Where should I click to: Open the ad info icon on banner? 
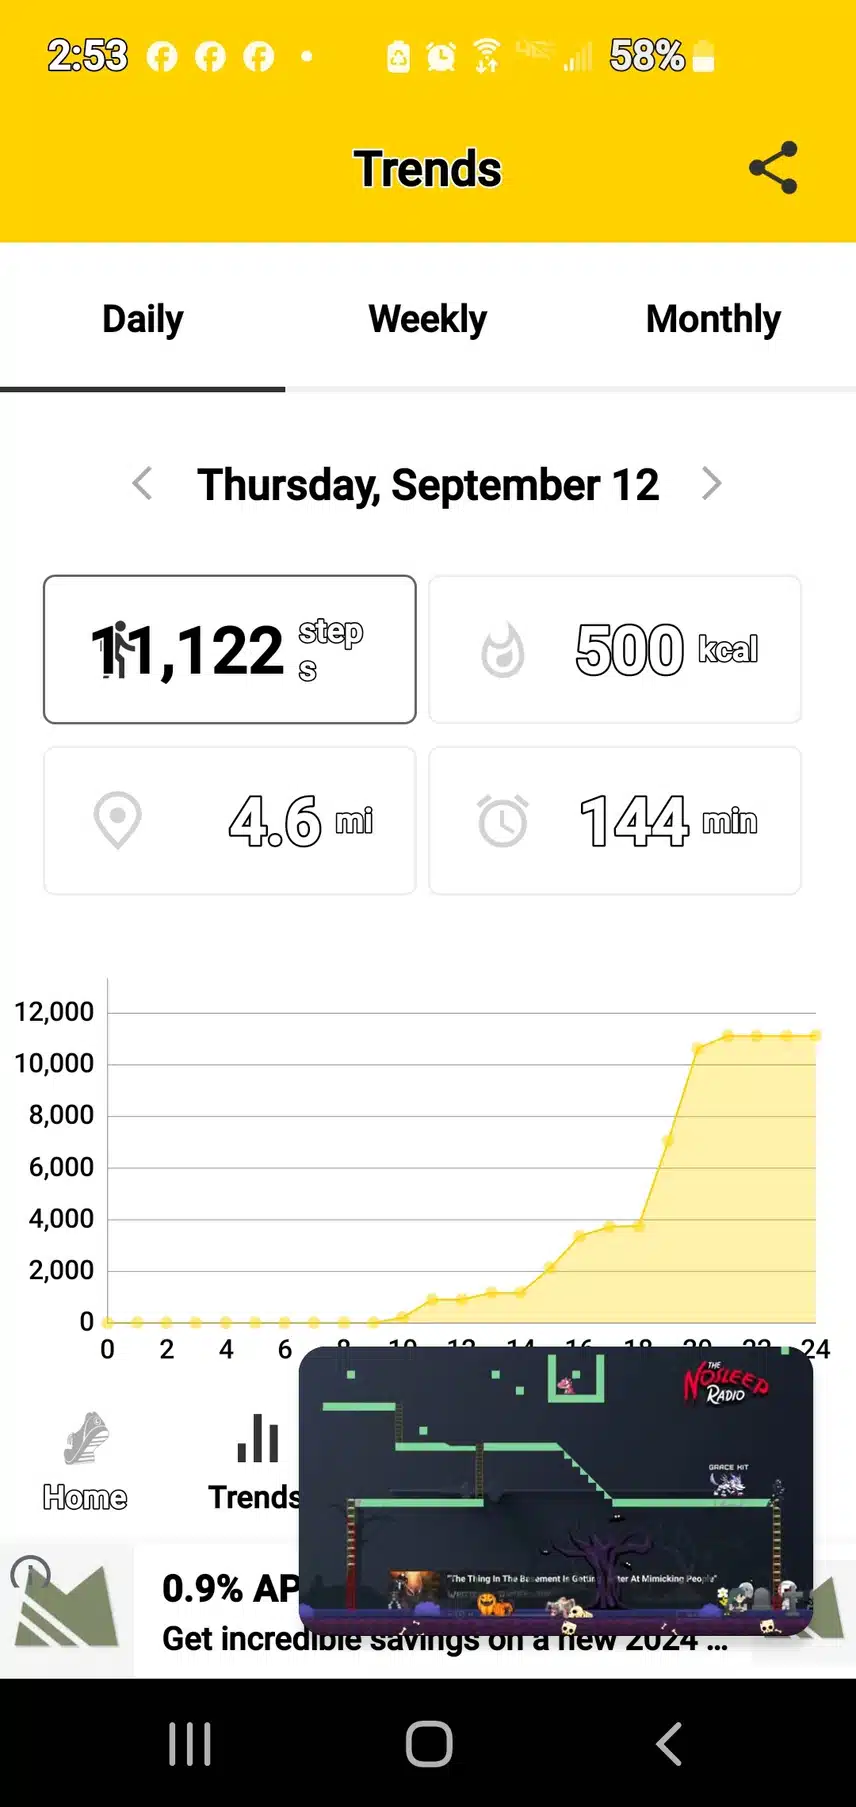(x=30, y=1575)
